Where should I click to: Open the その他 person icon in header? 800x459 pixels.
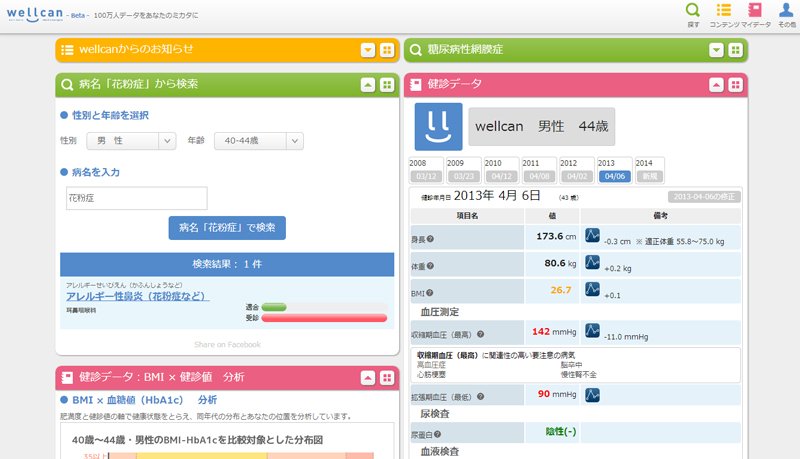786,10
